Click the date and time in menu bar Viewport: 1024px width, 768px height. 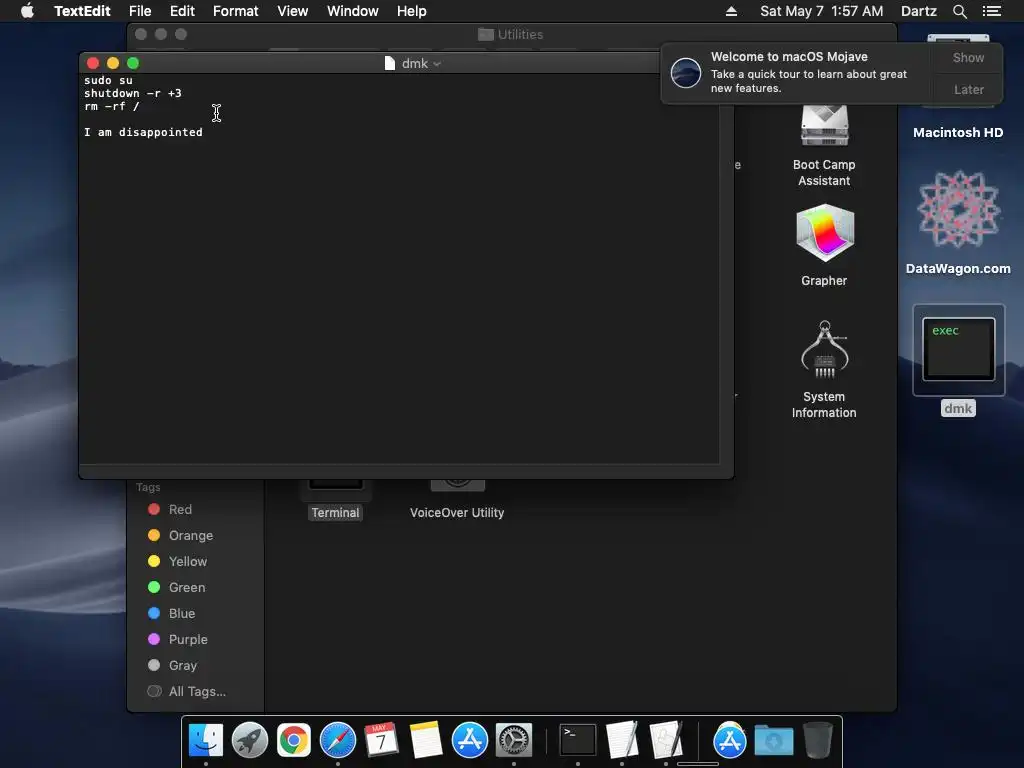822,11
